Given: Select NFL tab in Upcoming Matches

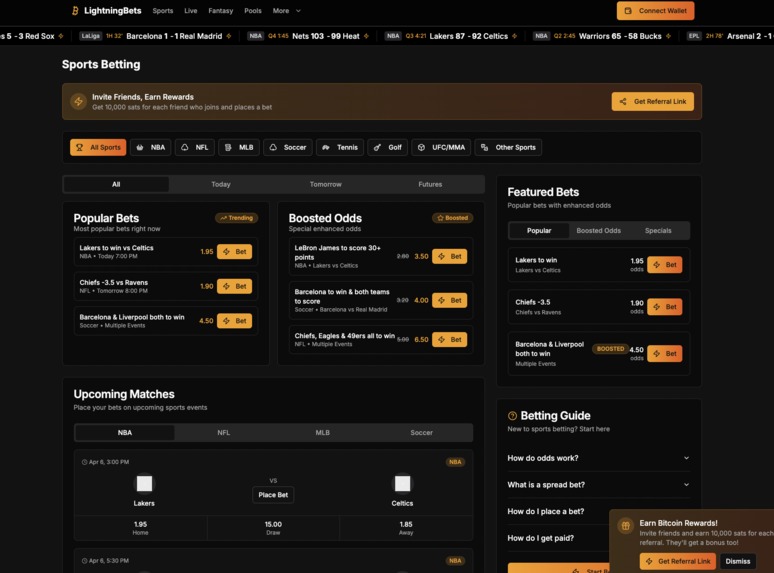Looking at the screenshot, I should coord(224,432).
